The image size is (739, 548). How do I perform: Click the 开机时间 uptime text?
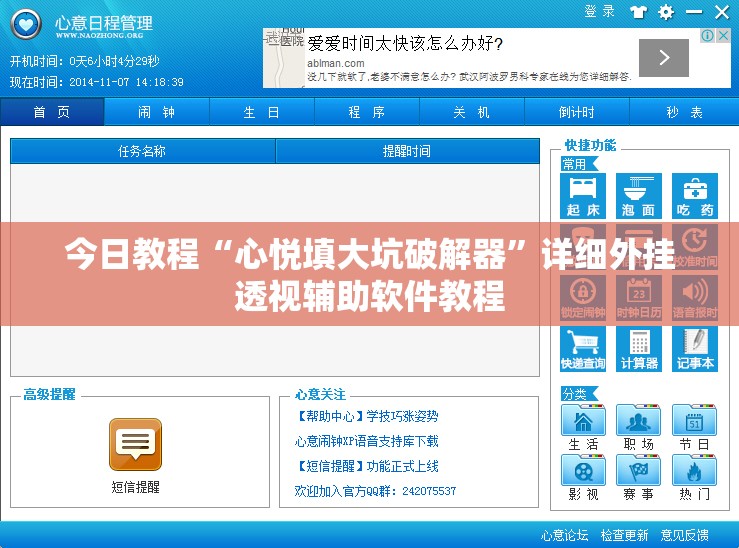(x=85, y=61)
